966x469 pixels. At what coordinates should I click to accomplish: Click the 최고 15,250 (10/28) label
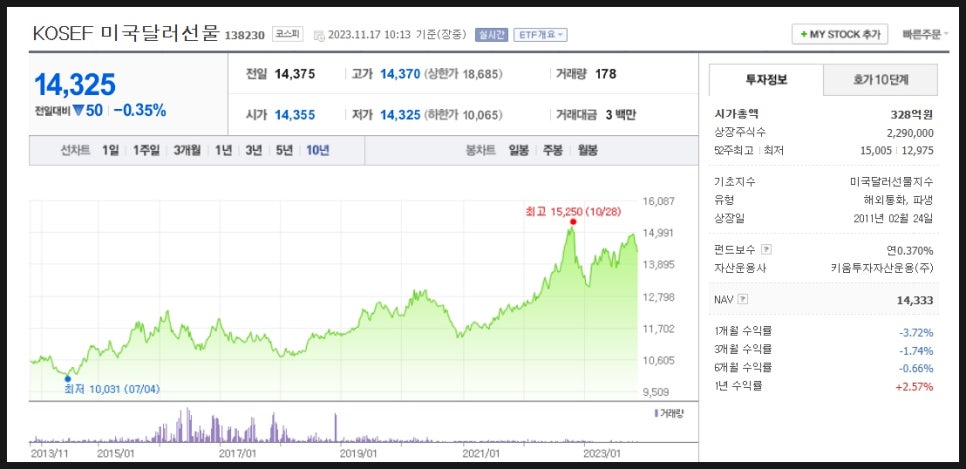[x=573, y=211]
